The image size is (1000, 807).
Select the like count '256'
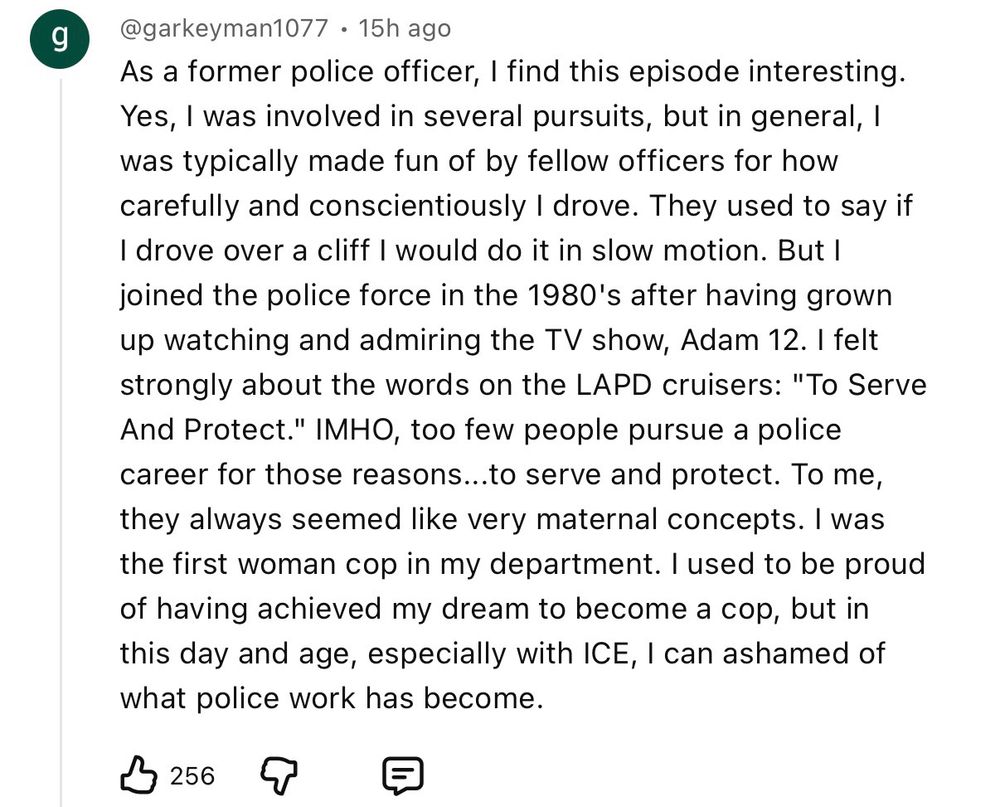(195, 774)
